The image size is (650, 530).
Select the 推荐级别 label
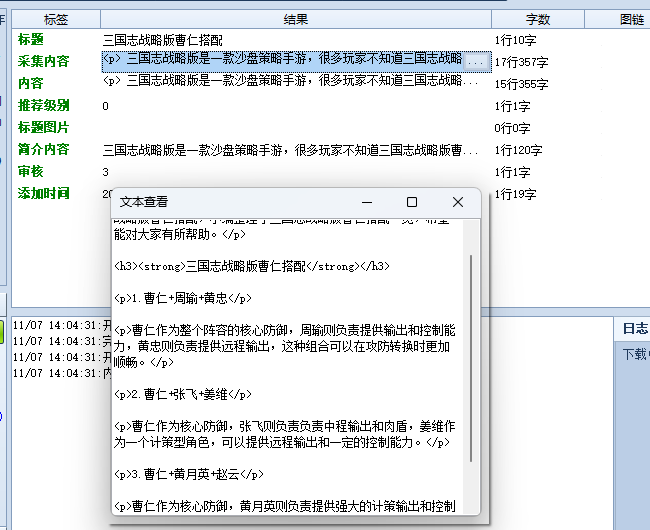[43, 105]
